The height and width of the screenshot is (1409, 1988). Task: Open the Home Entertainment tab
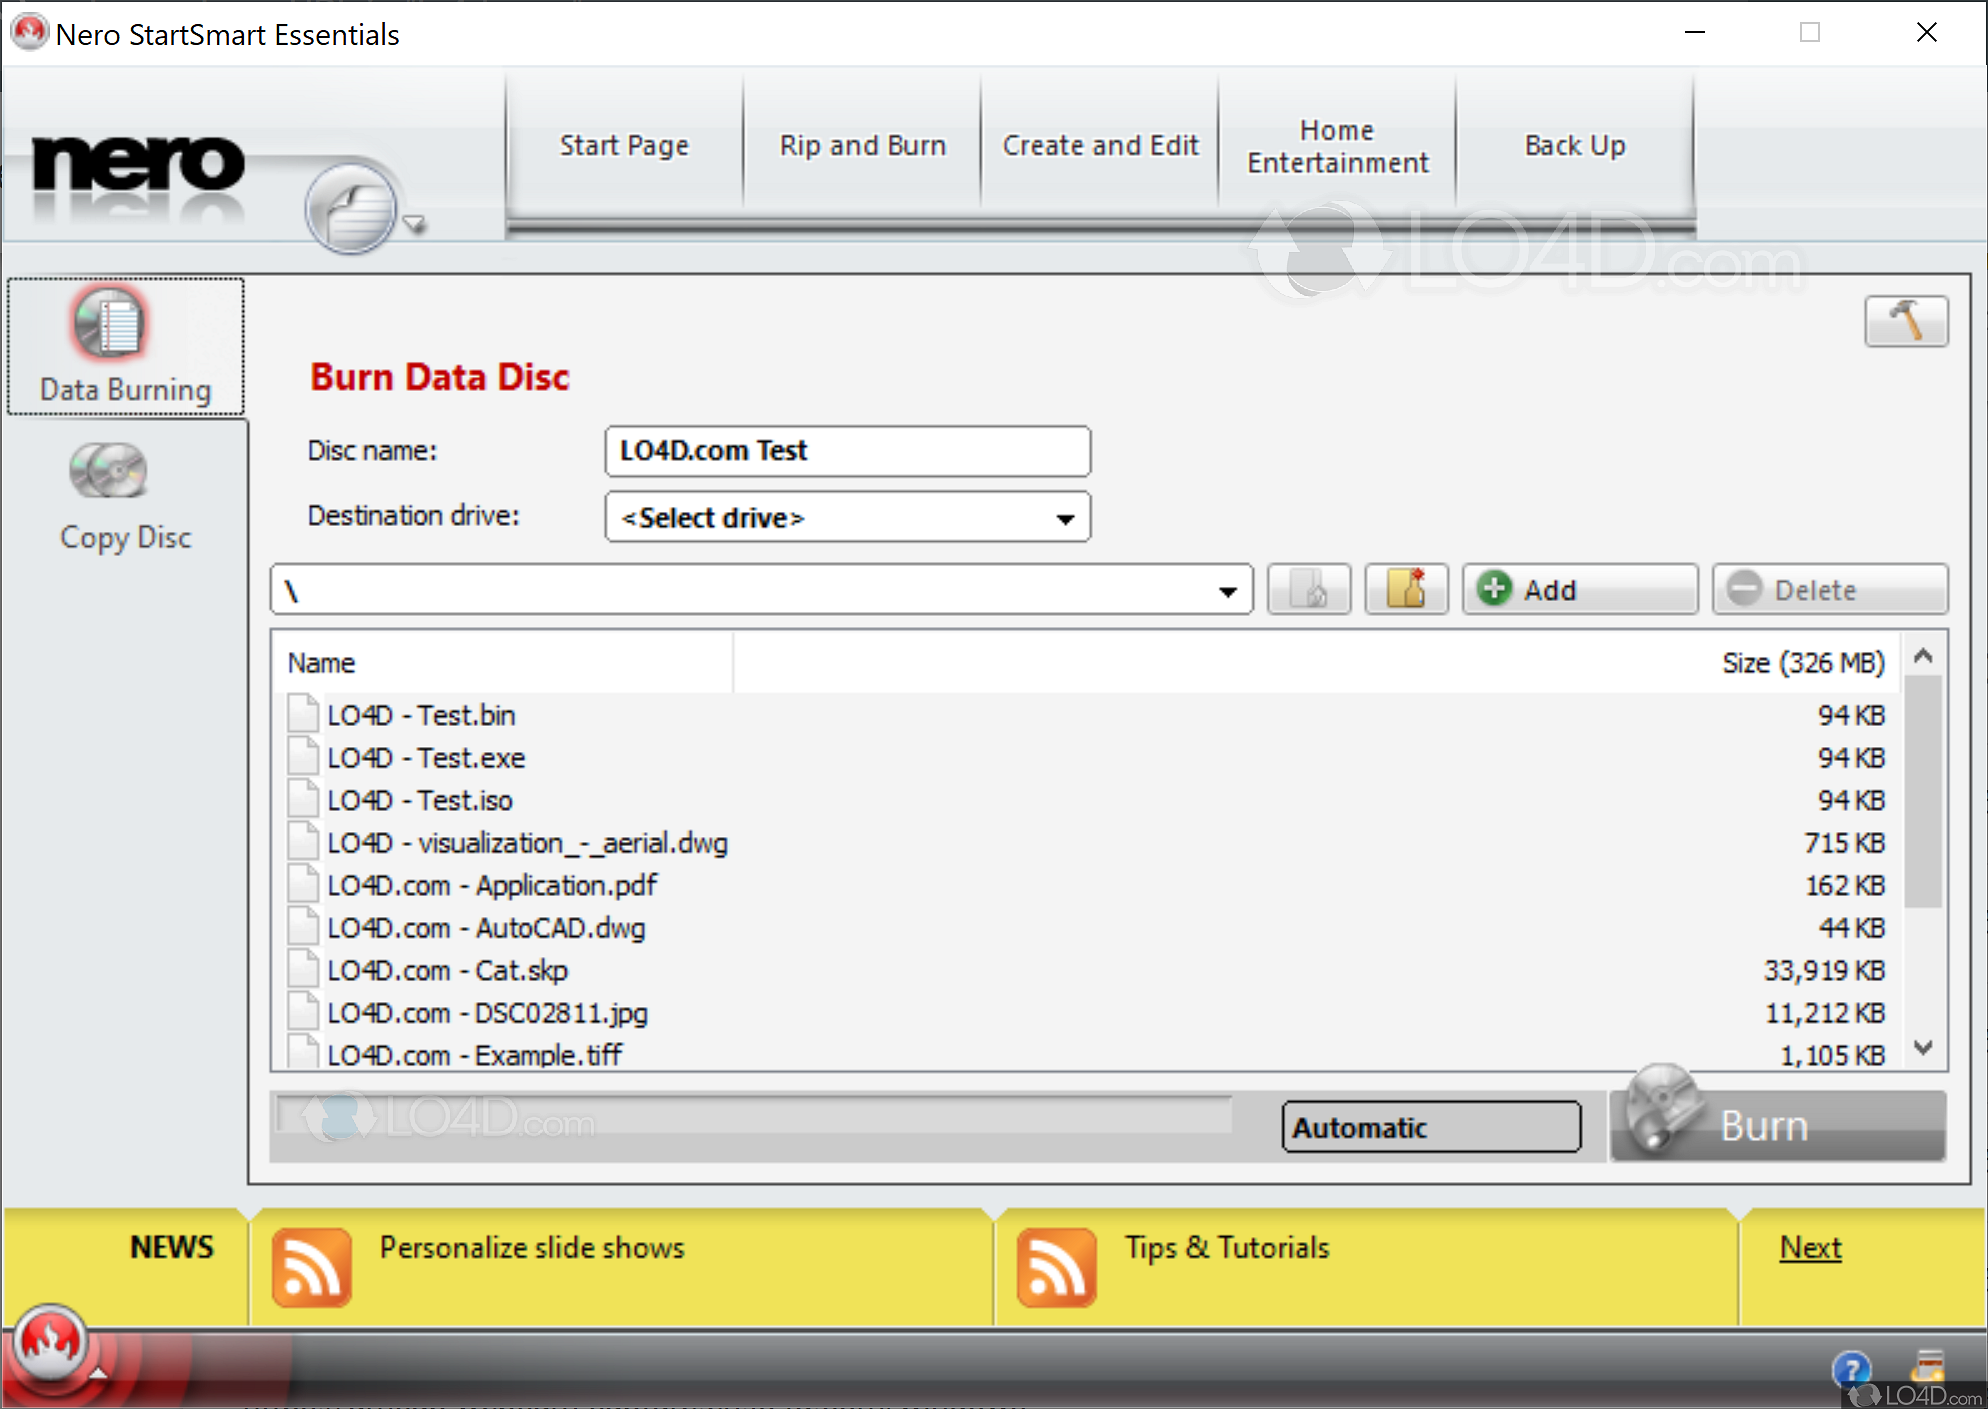coord(1338,146)
